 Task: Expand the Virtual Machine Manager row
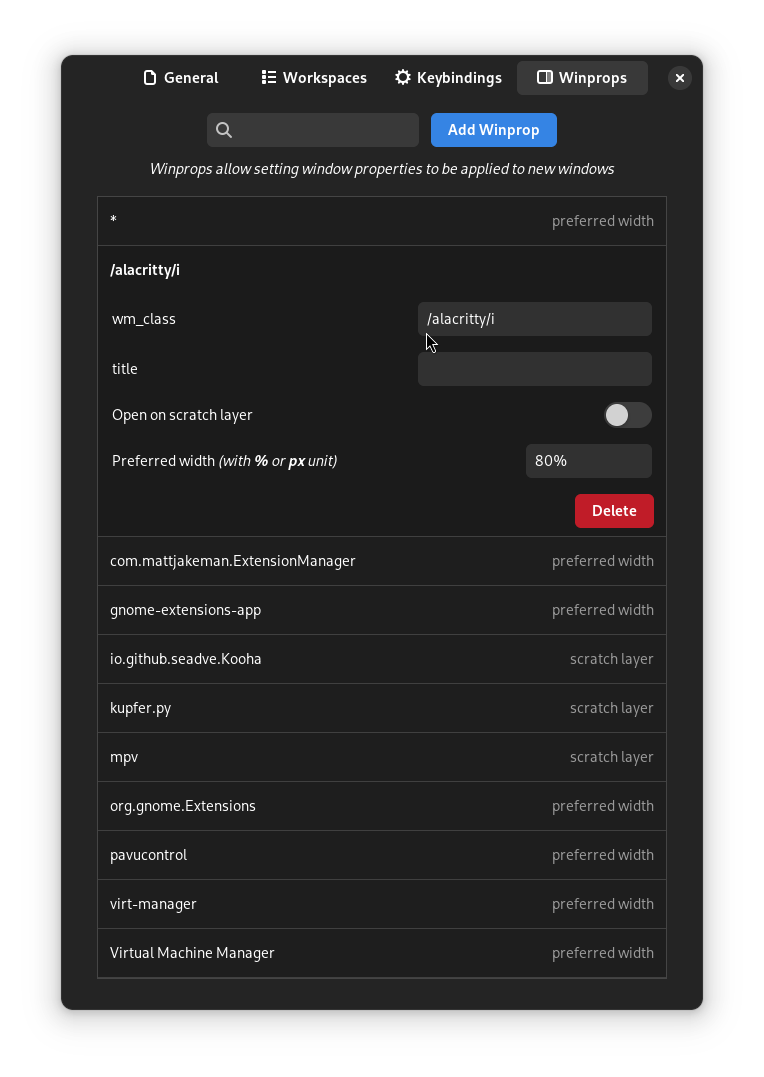(381, 953)
